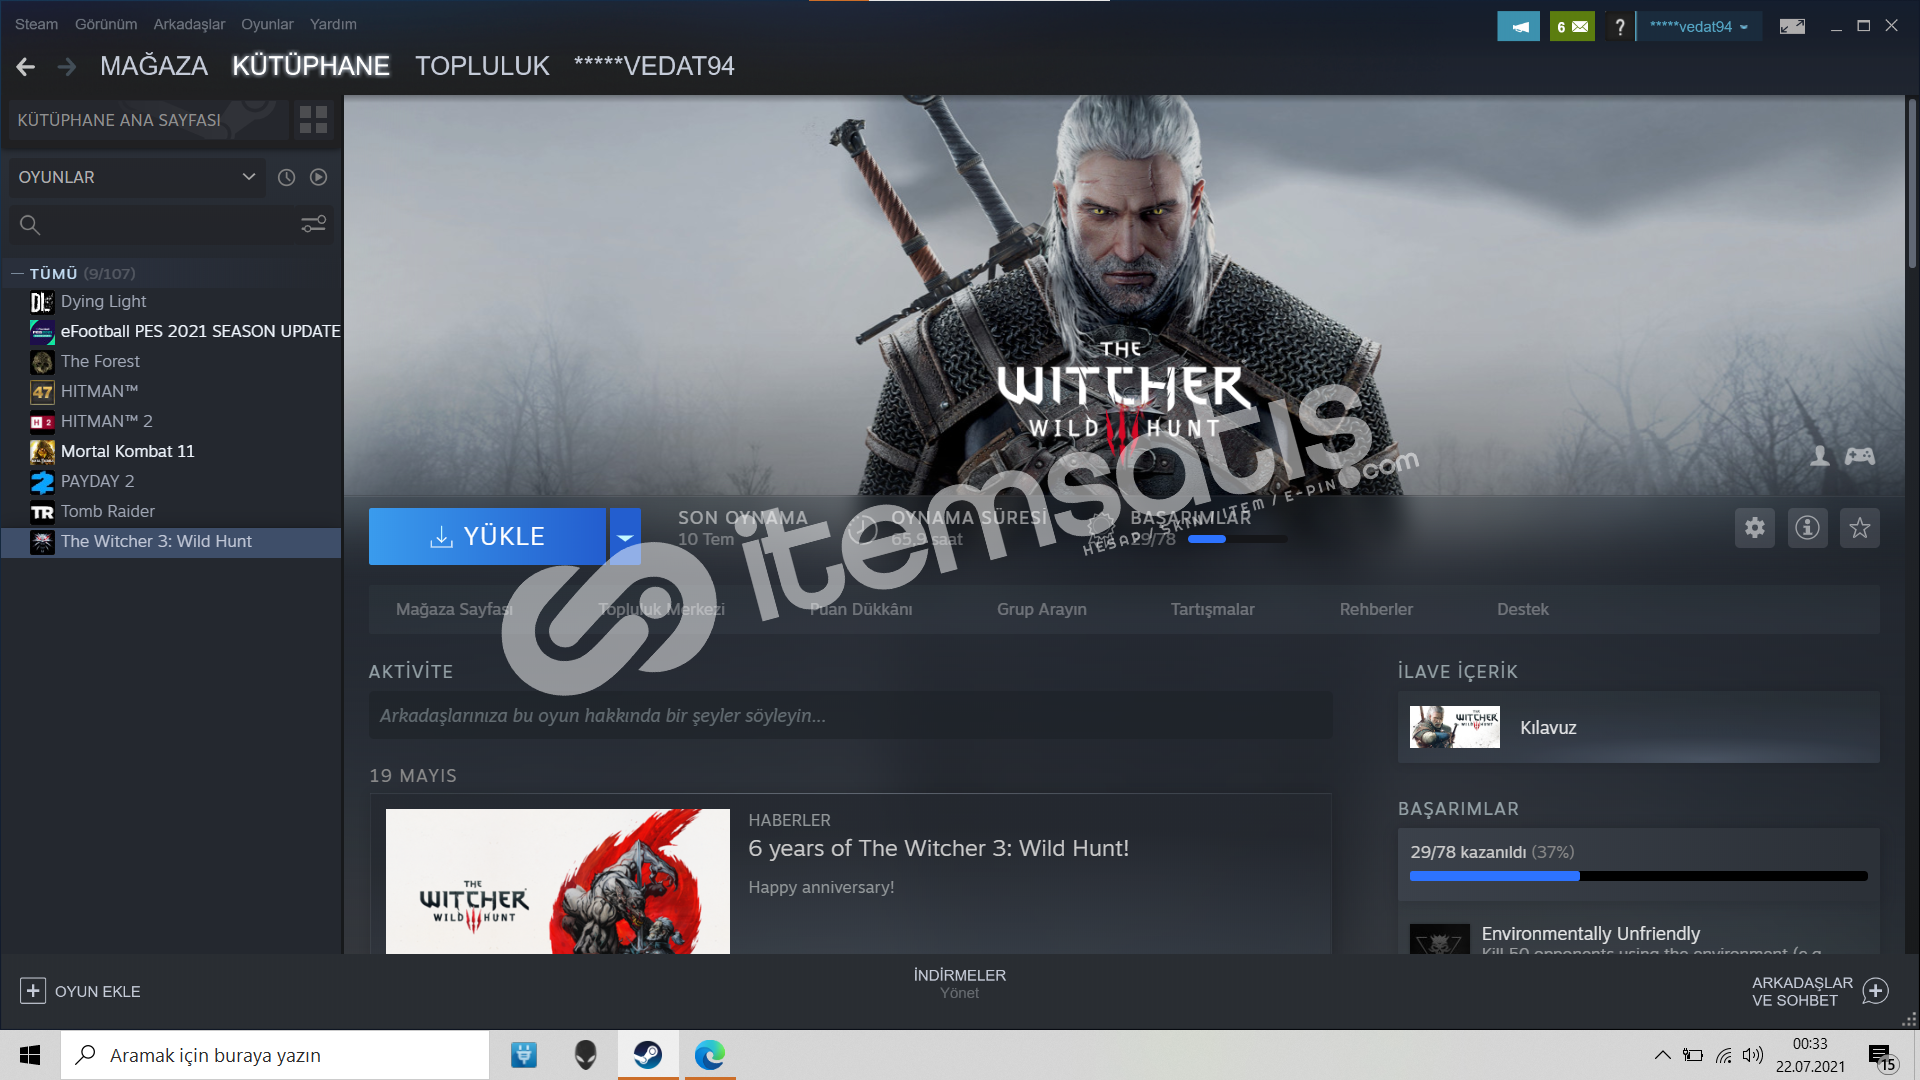Open the Witcher anniversary news thumbnail
Image resolution: width=1920 pixels, height=1080 pixels.
pyautogui.click(x=557, y=881)
